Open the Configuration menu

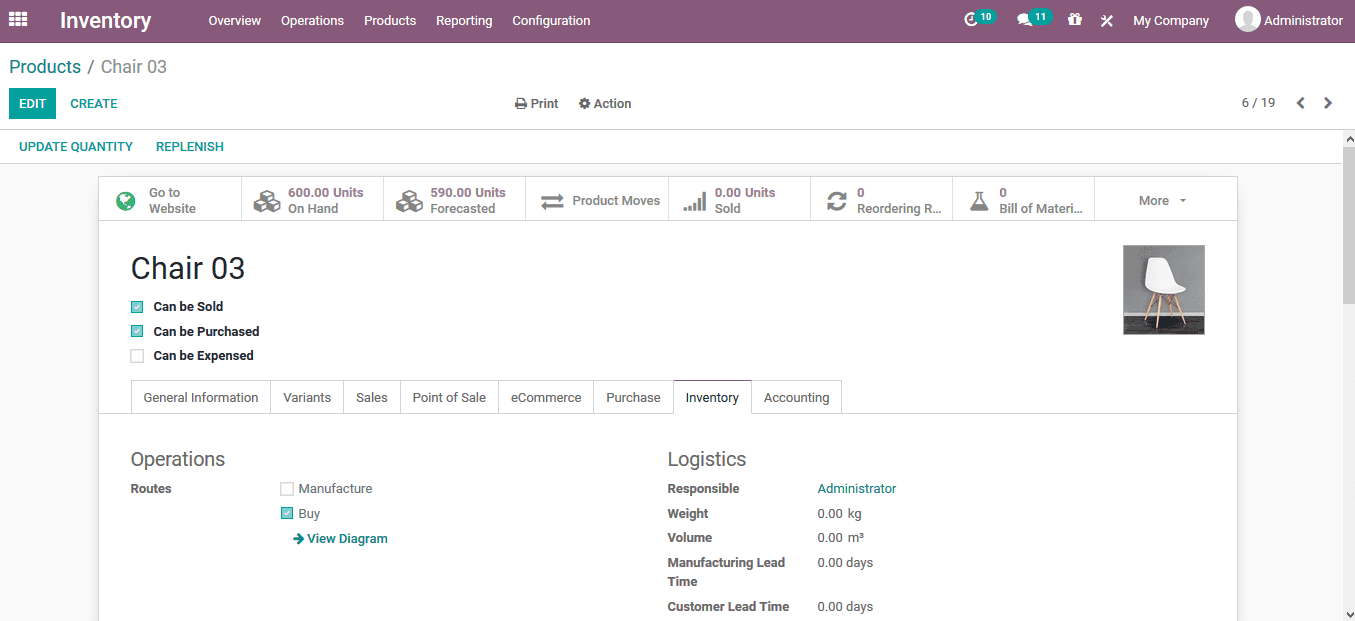551,20
